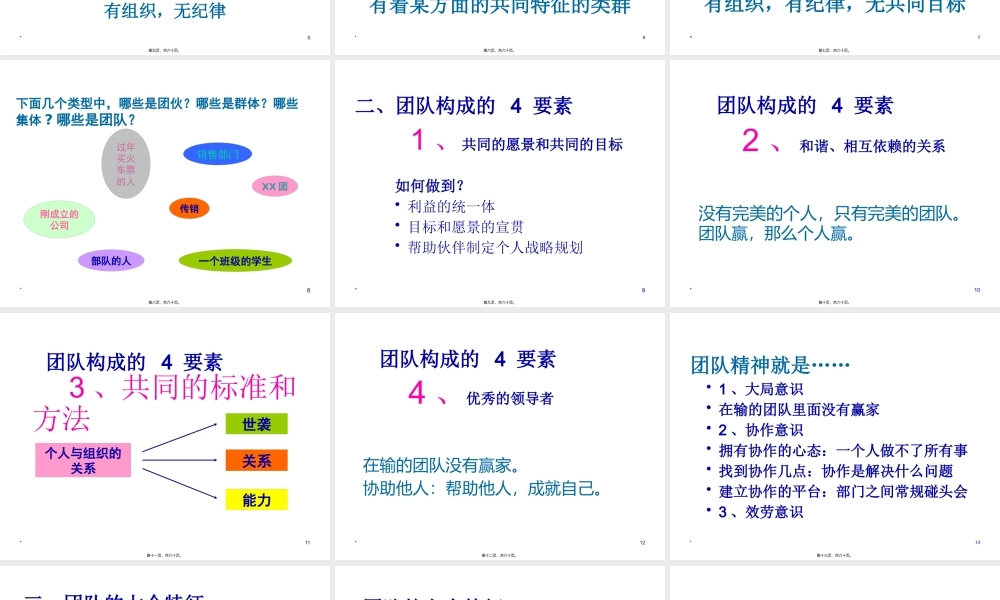The width and height of the screenshot is (1000, 600).
Task: Click the green 刚成立的公司 oval
Action: pyautogui.click(x=58, y=222)
